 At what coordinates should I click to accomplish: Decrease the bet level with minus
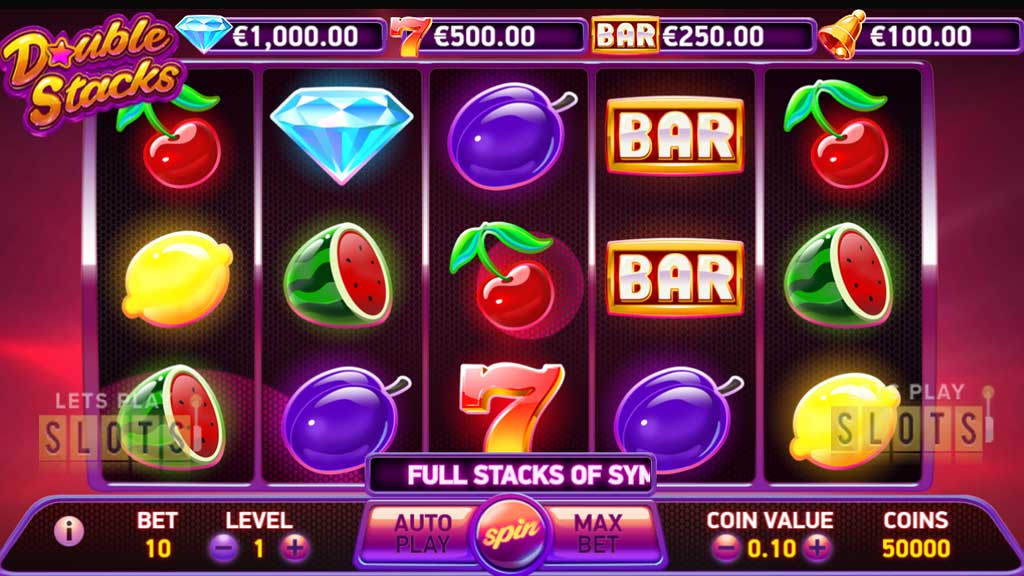[x=223, y=548]
